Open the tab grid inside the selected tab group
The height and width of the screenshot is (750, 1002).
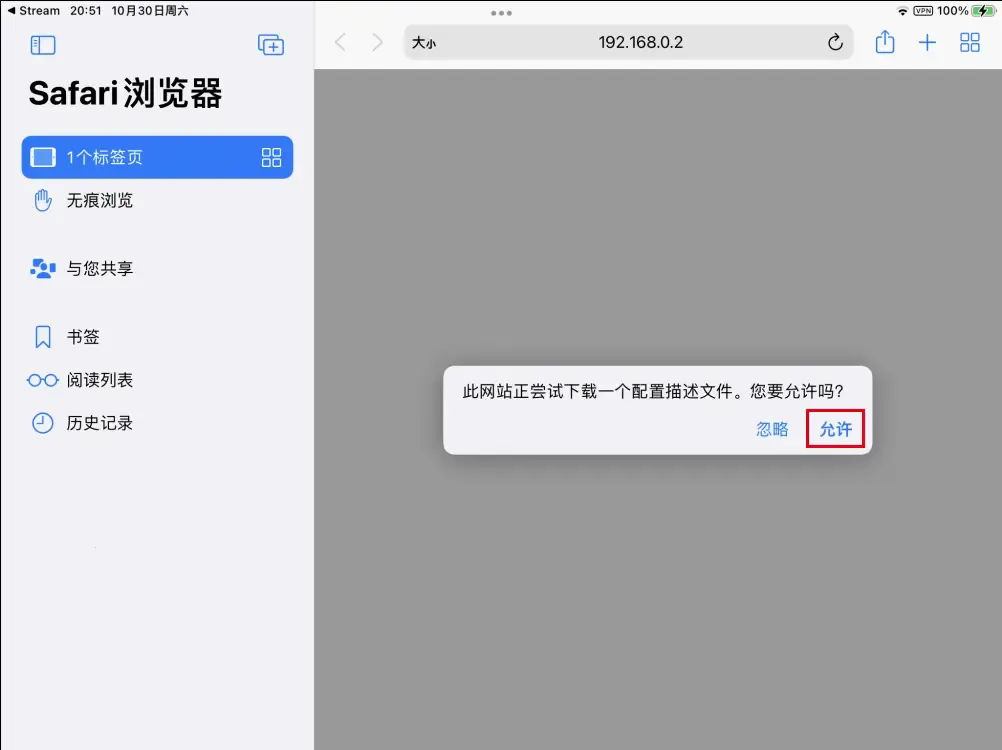(271, 157)
